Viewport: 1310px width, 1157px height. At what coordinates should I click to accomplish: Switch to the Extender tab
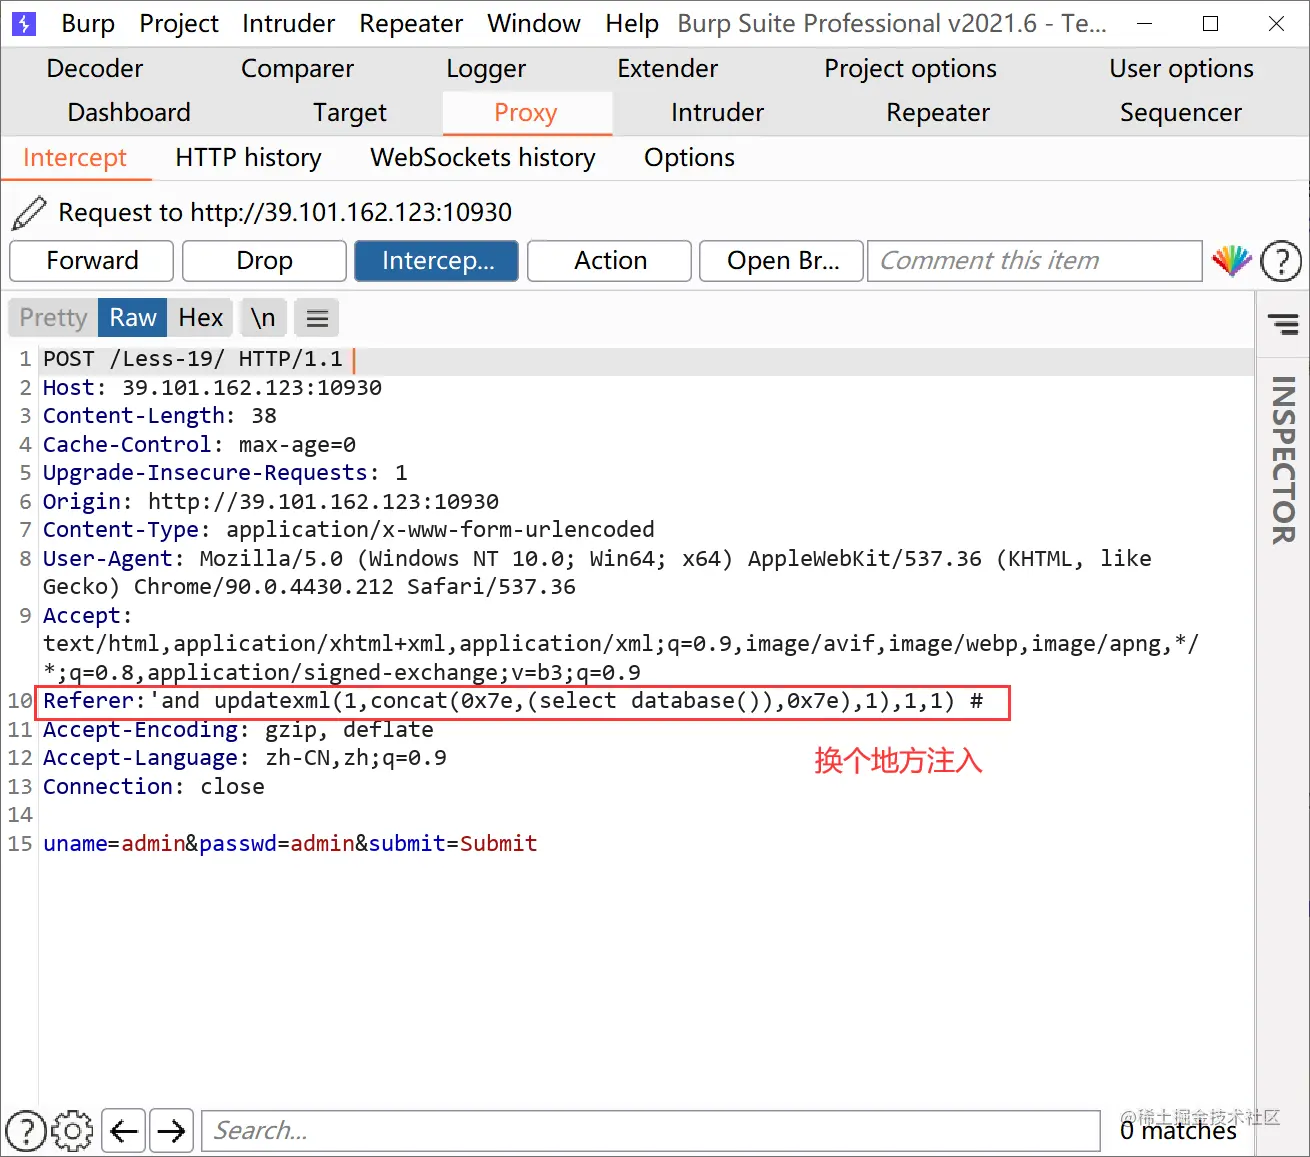coord(668,69)
